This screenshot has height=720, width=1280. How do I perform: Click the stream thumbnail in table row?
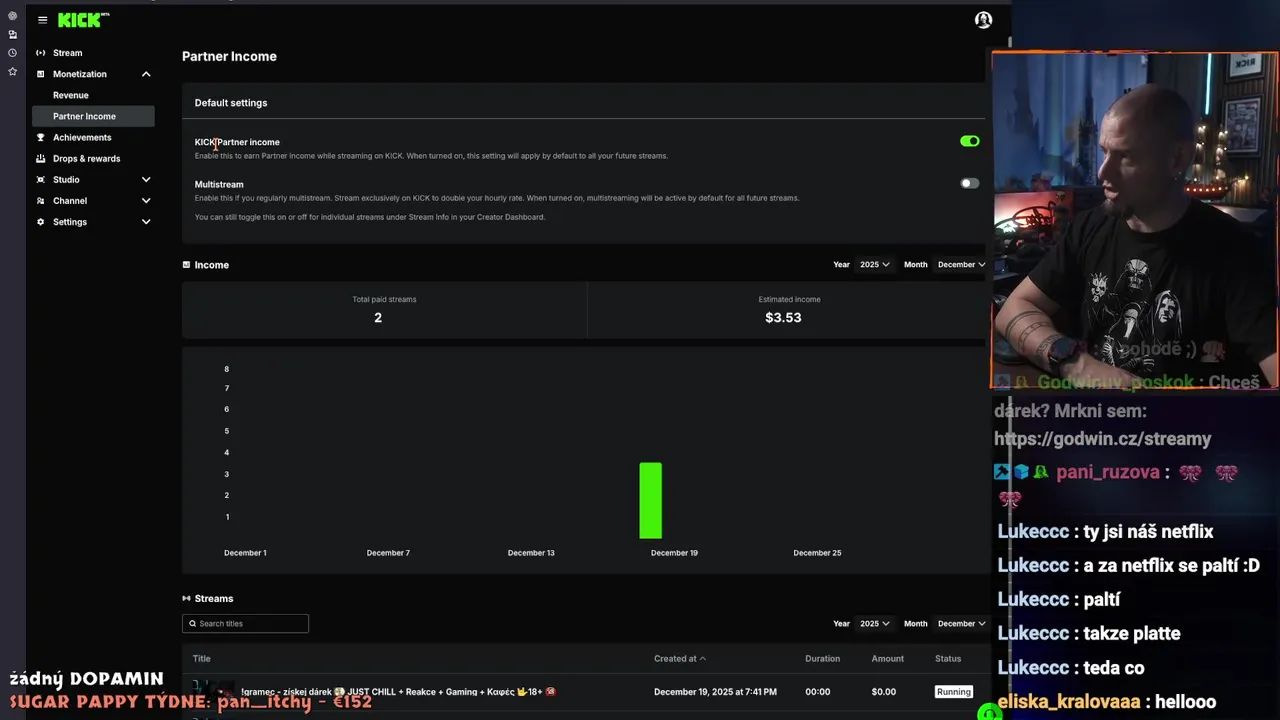coord(214,691)
